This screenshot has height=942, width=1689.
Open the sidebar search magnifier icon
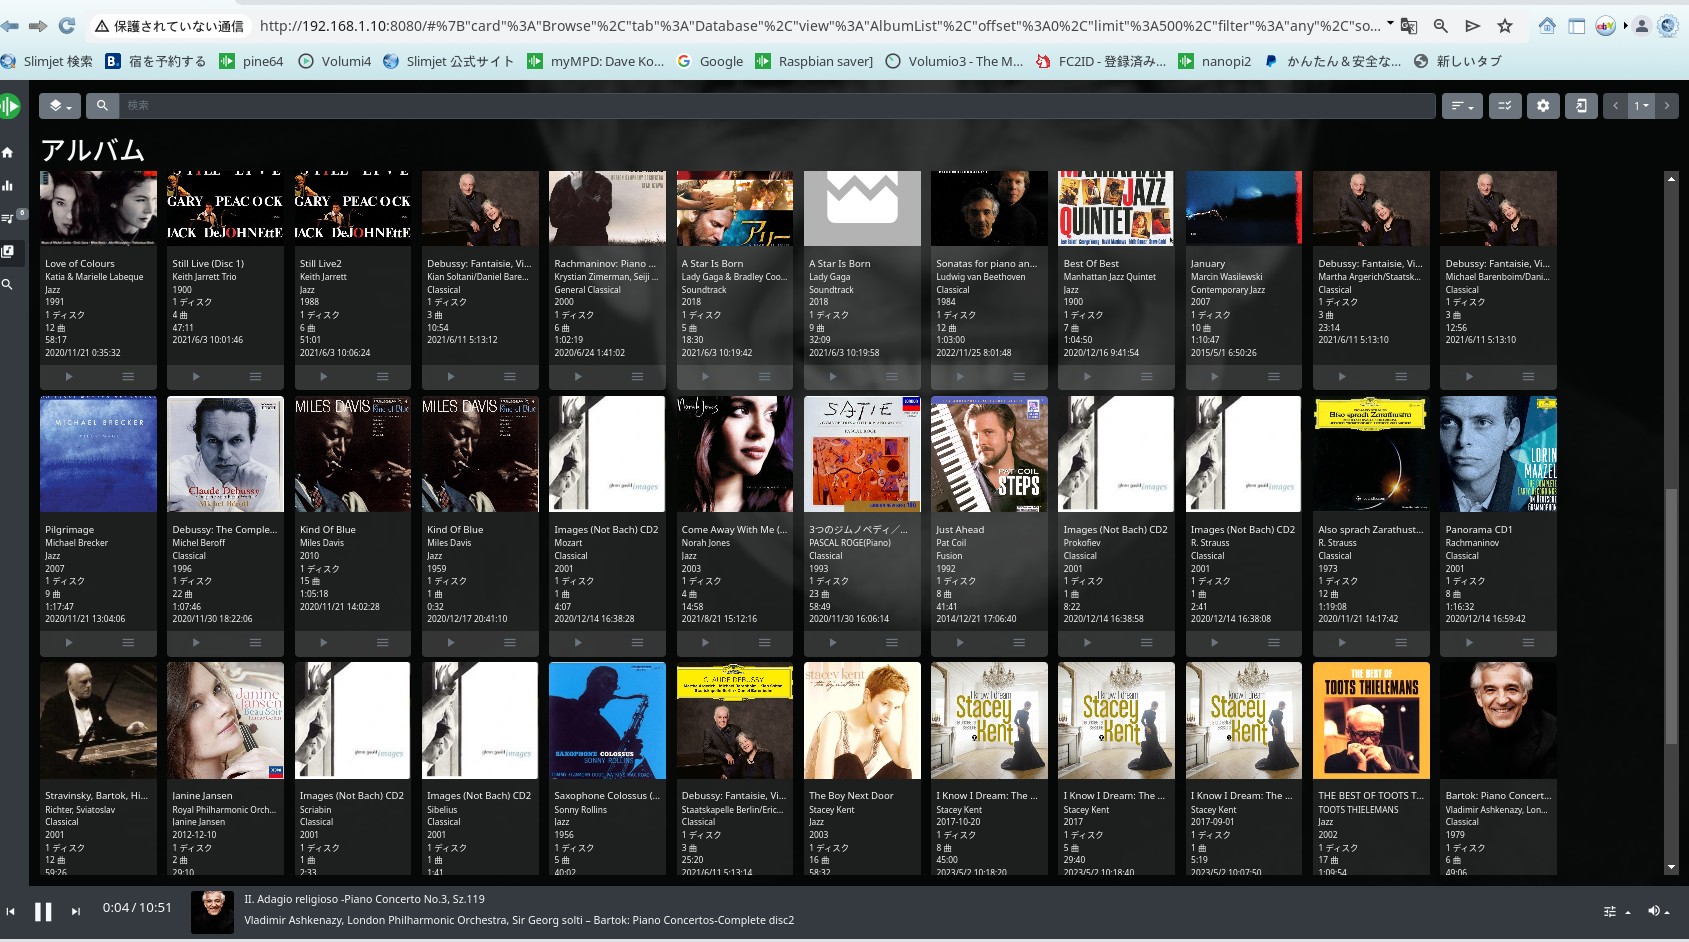pos(8,285)
